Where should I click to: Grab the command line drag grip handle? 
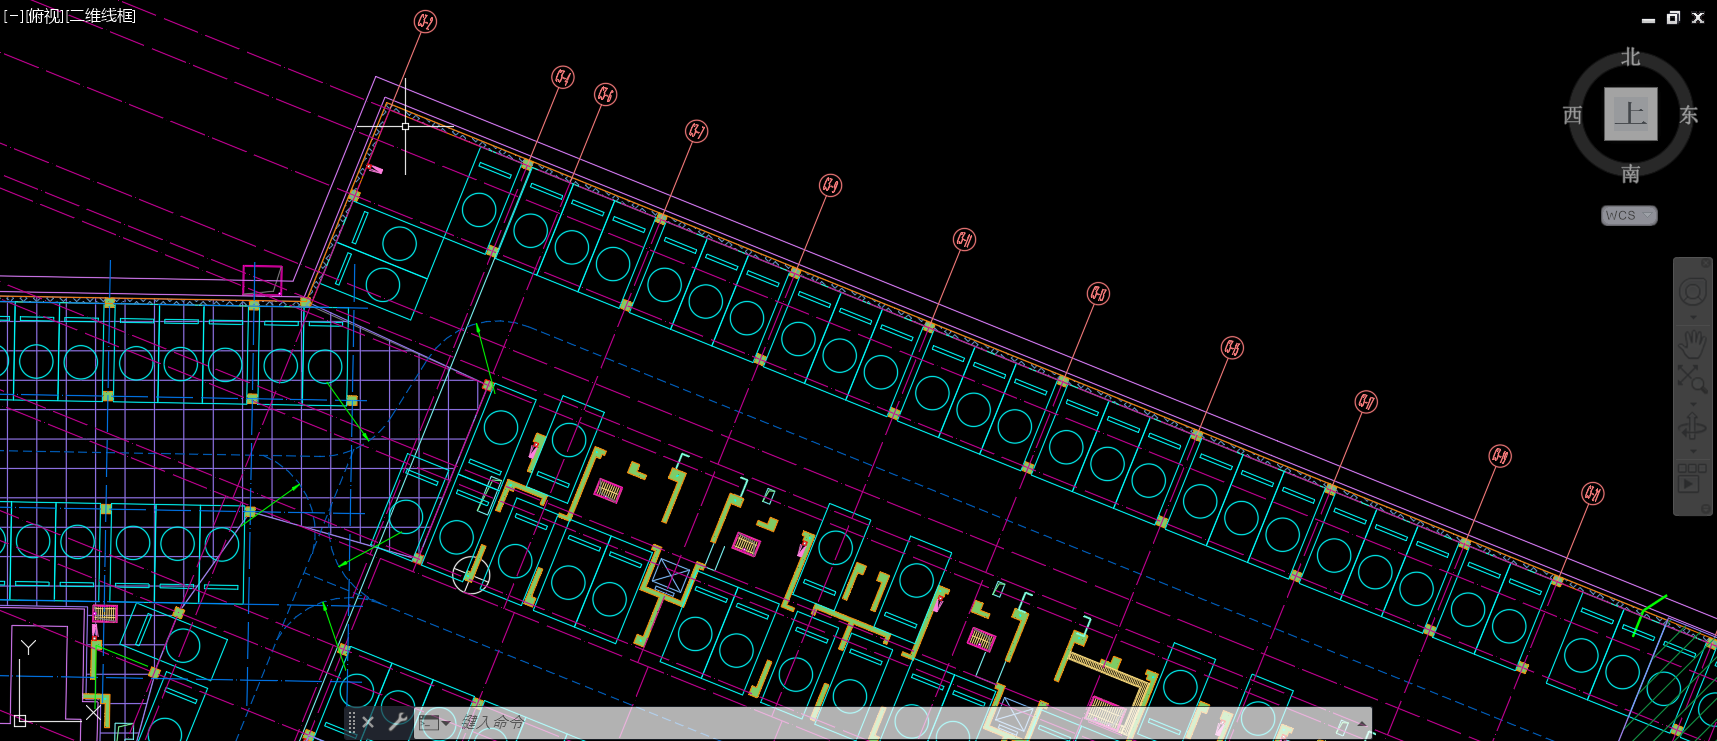pos(351,722)
